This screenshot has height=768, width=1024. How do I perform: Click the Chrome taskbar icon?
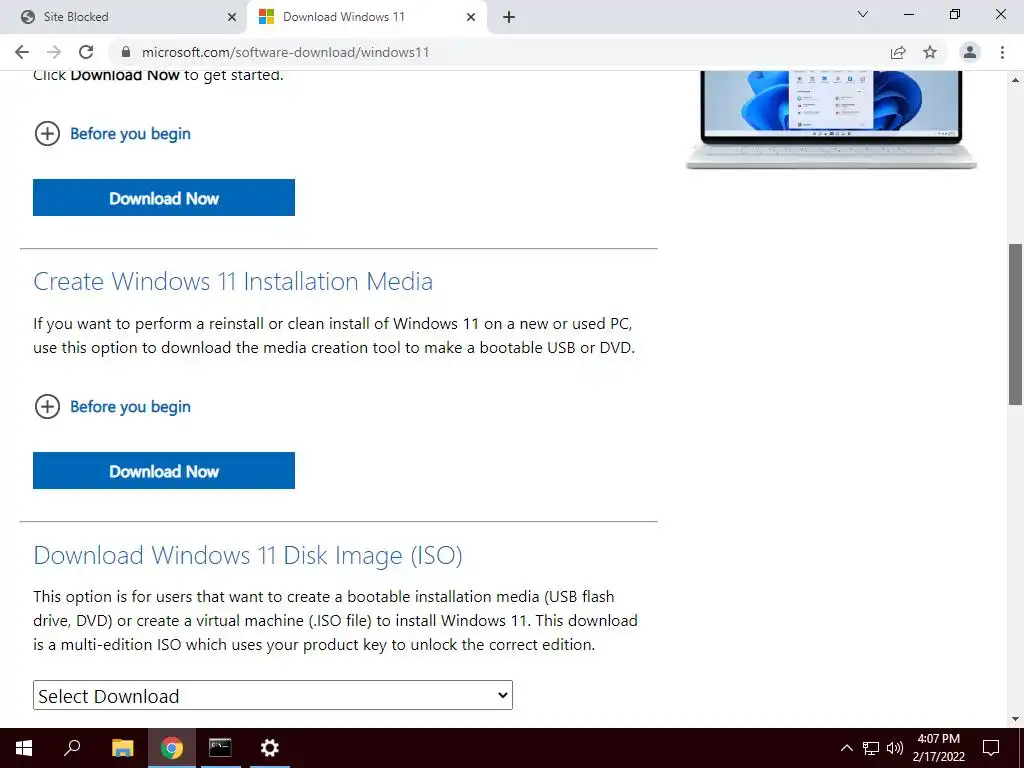172,748
